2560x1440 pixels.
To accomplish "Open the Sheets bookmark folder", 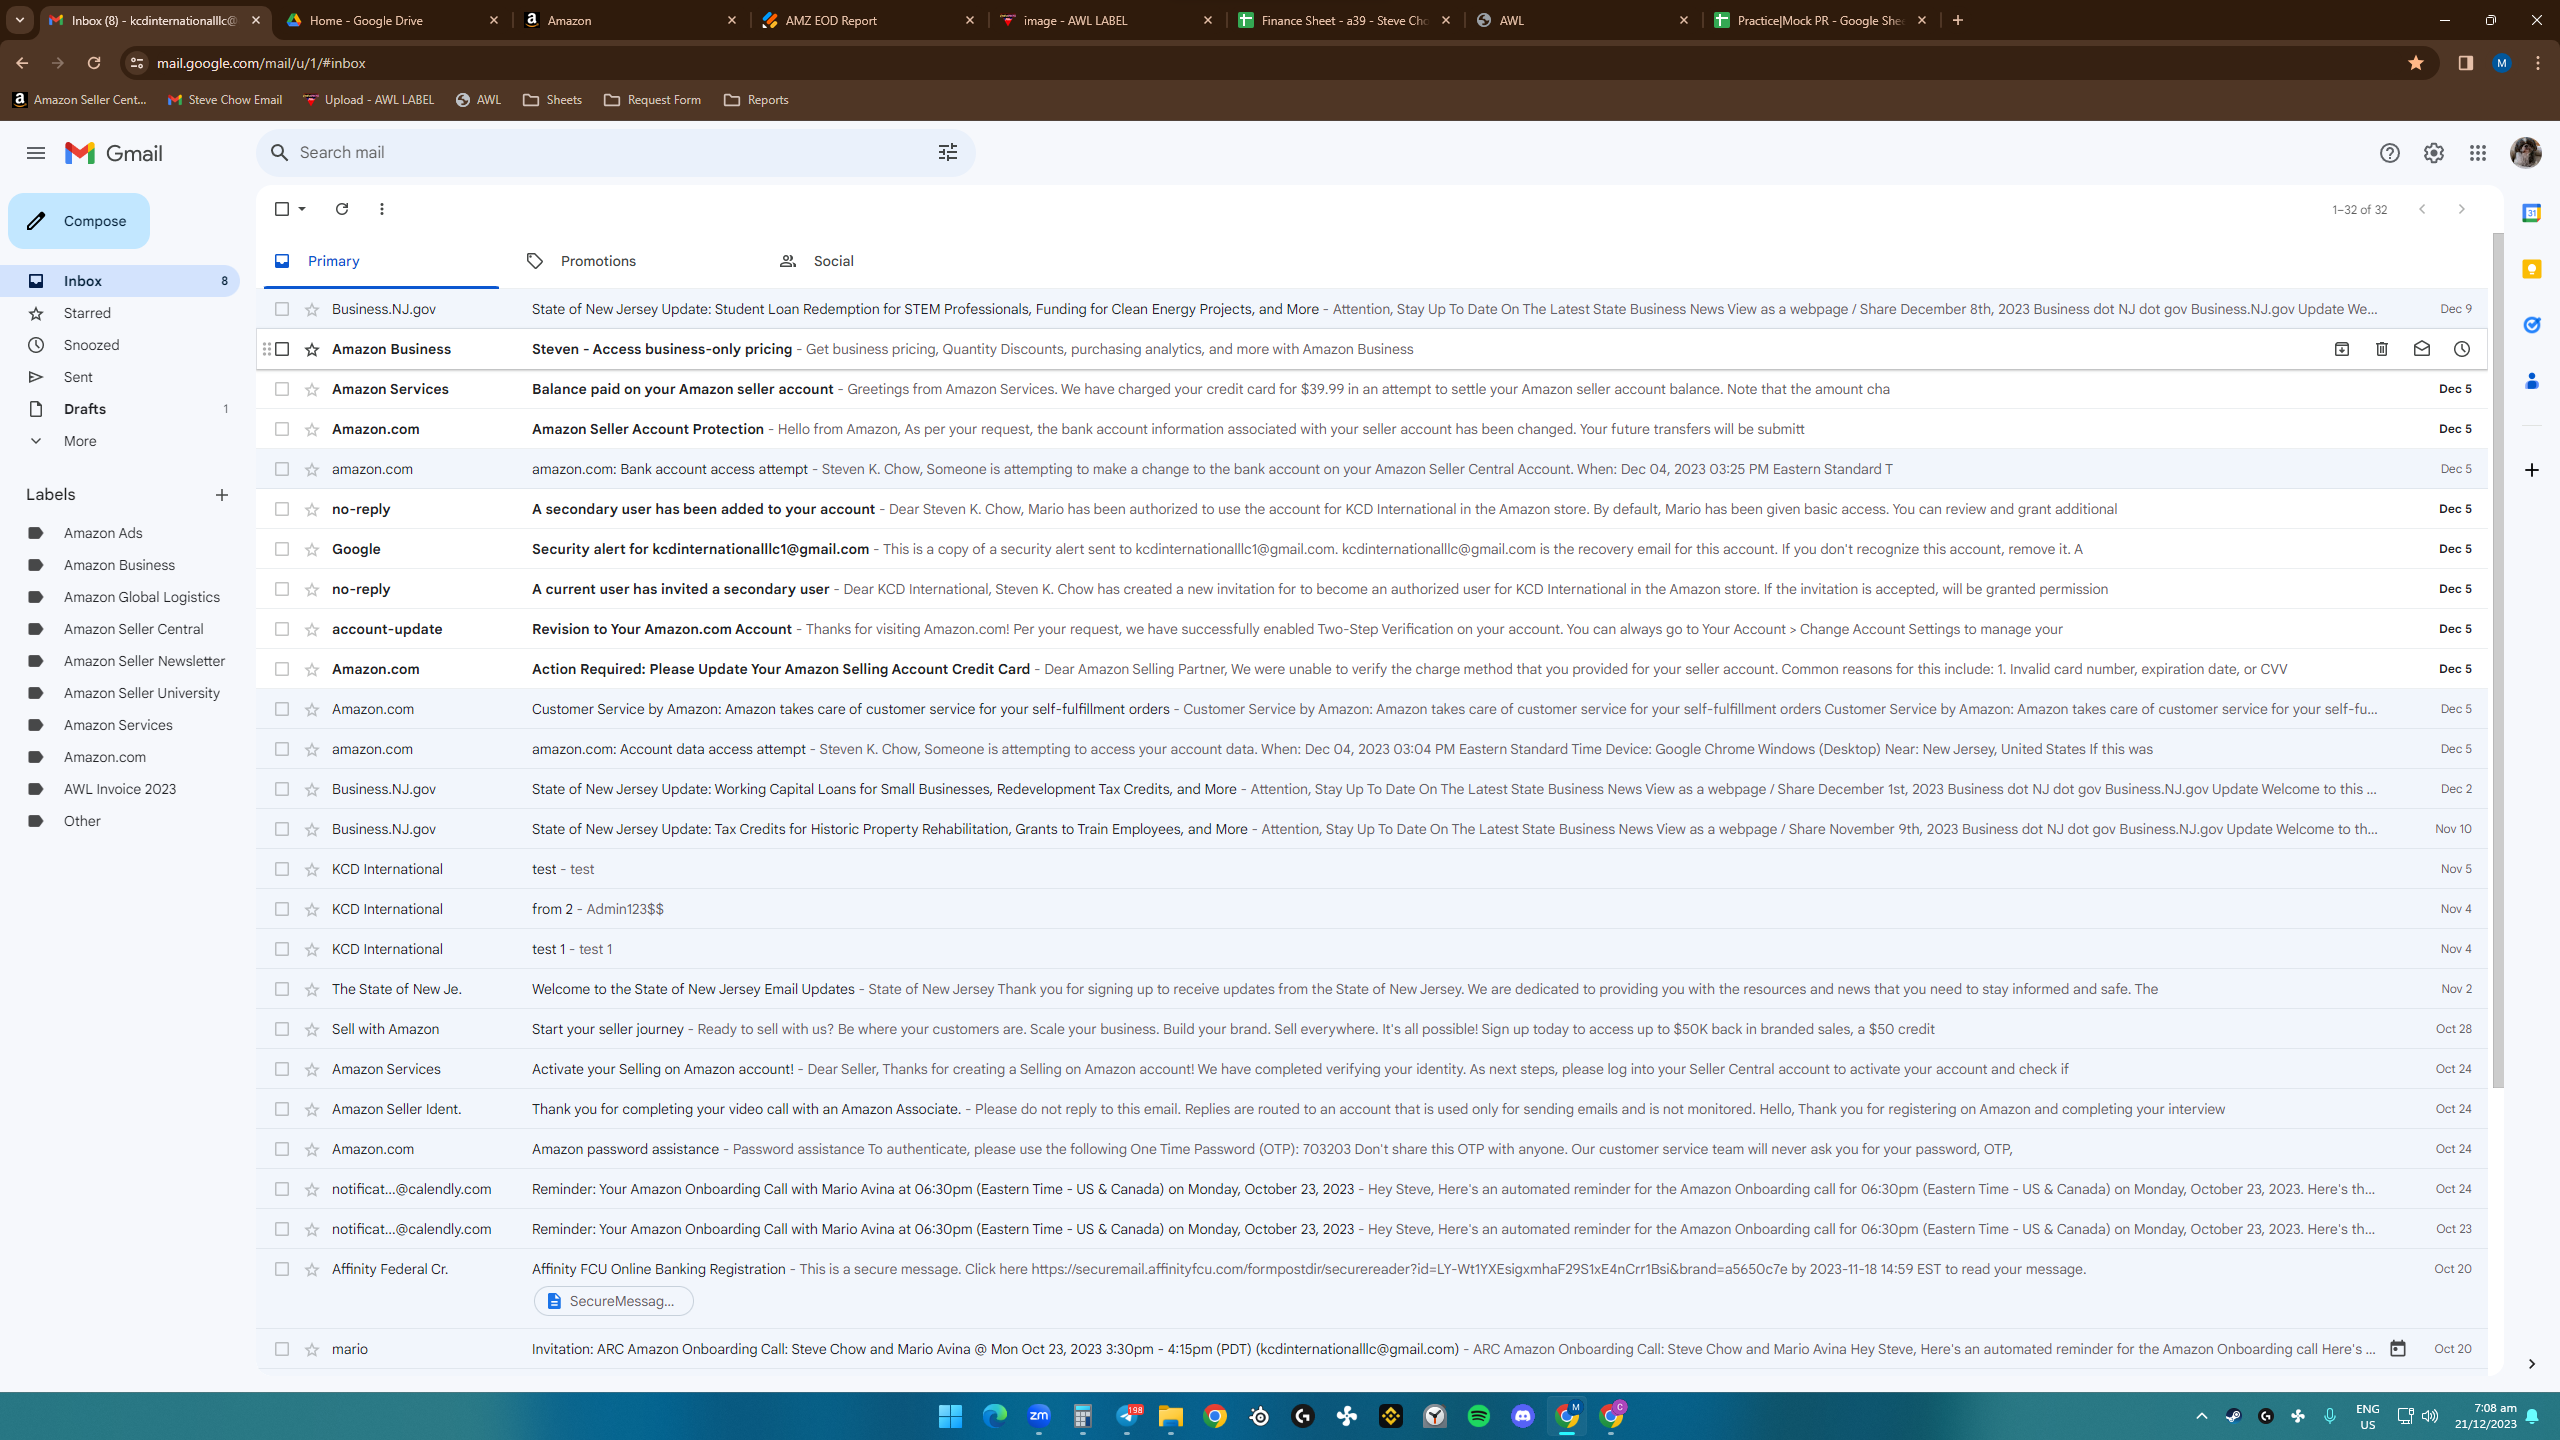I will (552, 100).
